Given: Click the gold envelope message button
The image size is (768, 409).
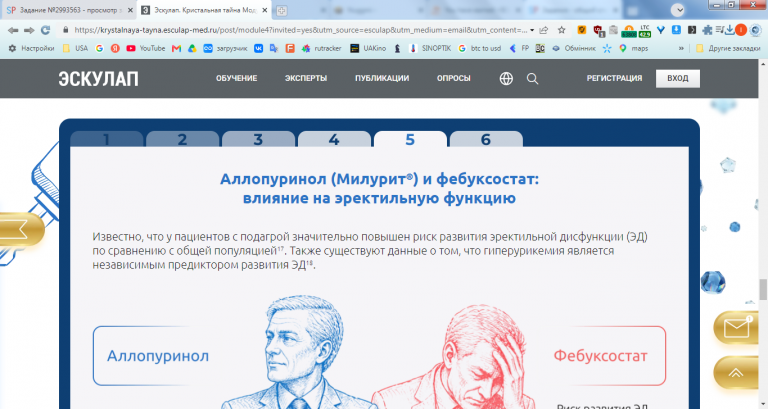Looking at the screenshot, I should 738,328.
